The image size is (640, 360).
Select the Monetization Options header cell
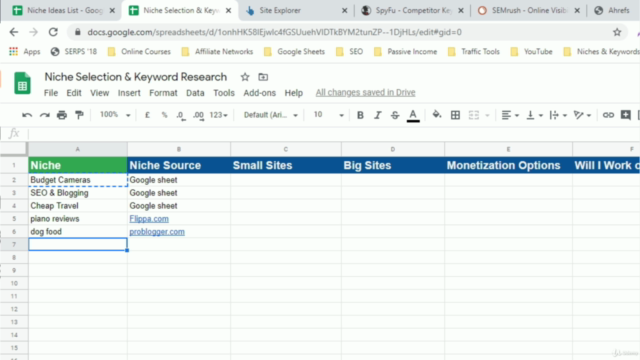508,165
